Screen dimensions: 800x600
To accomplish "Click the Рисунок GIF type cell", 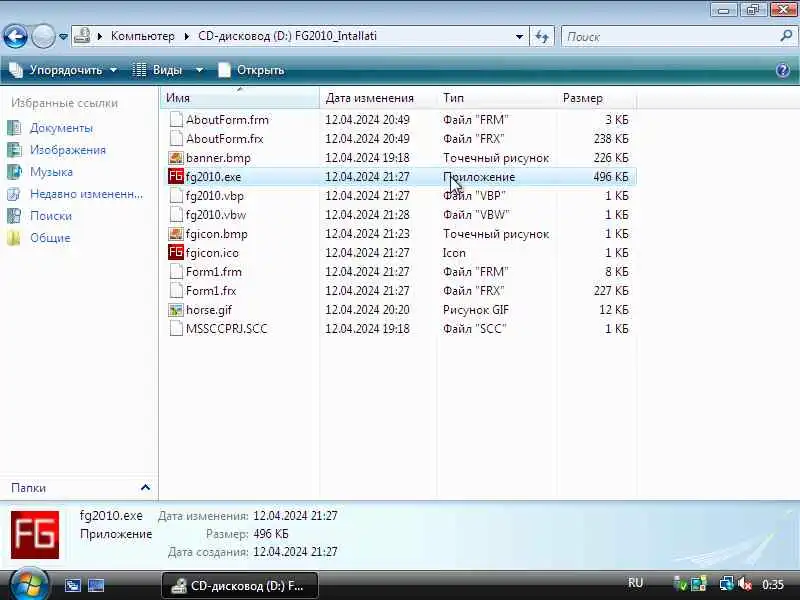I will tap(476, 310).
